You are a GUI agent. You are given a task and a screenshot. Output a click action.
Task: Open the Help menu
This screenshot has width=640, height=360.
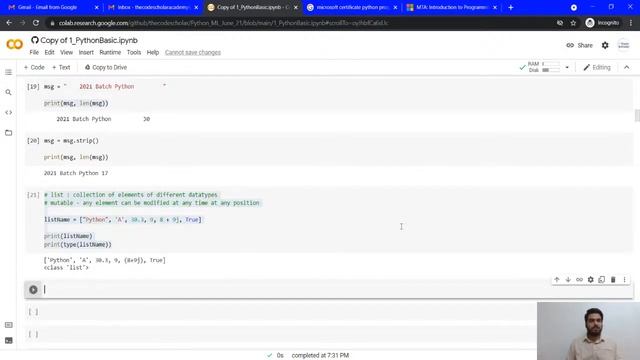pos(153,52)
